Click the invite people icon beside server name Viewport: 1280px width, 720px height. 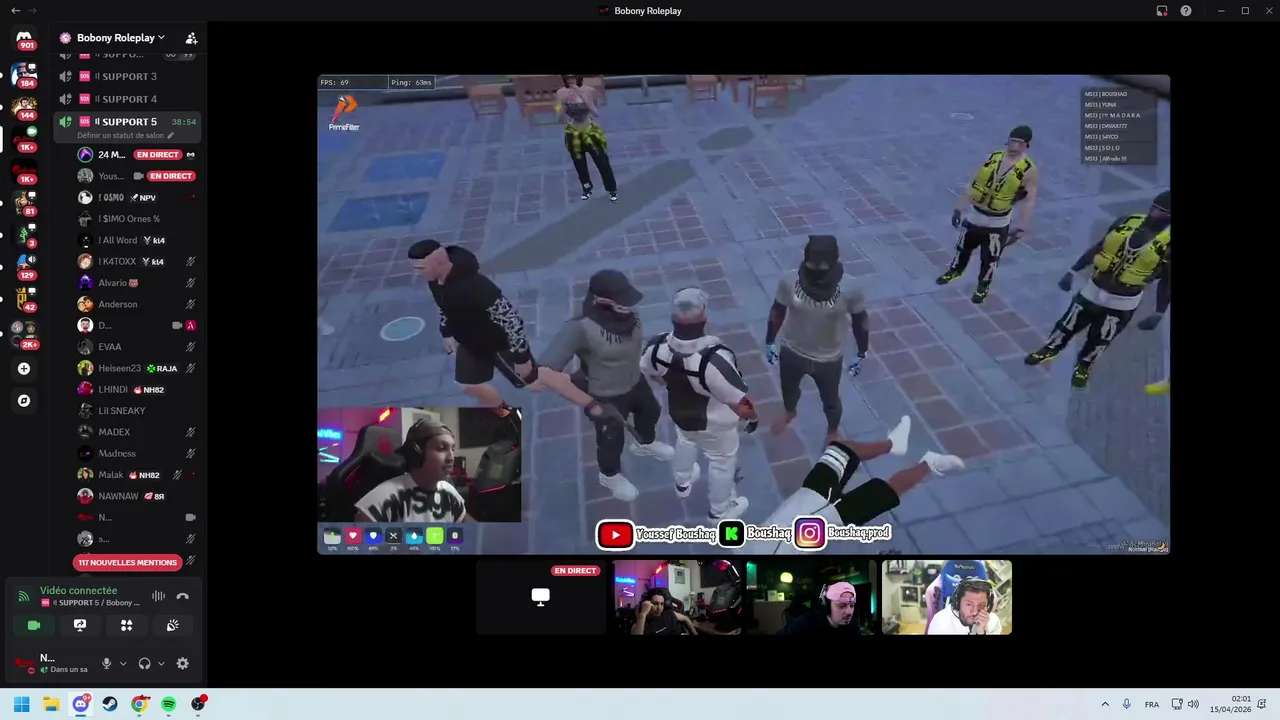pyautogui.click(x=191, y=38)
